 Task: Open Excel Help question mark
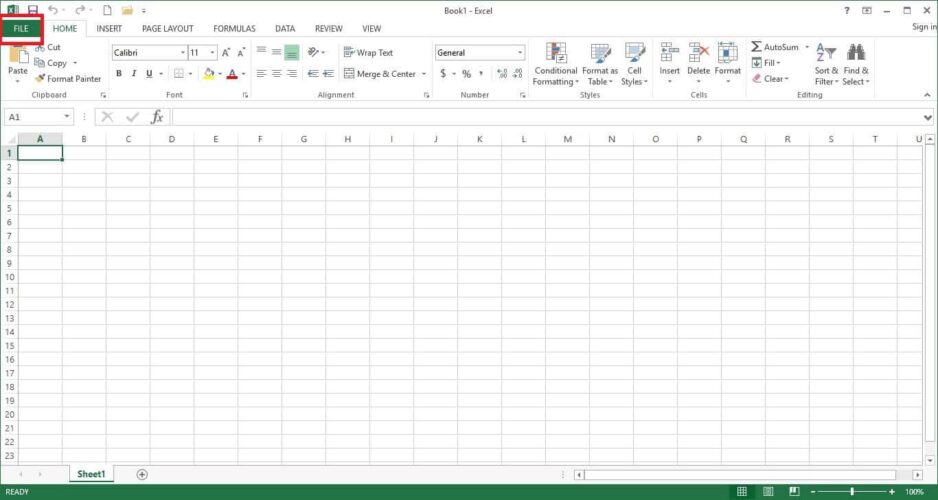846,10
